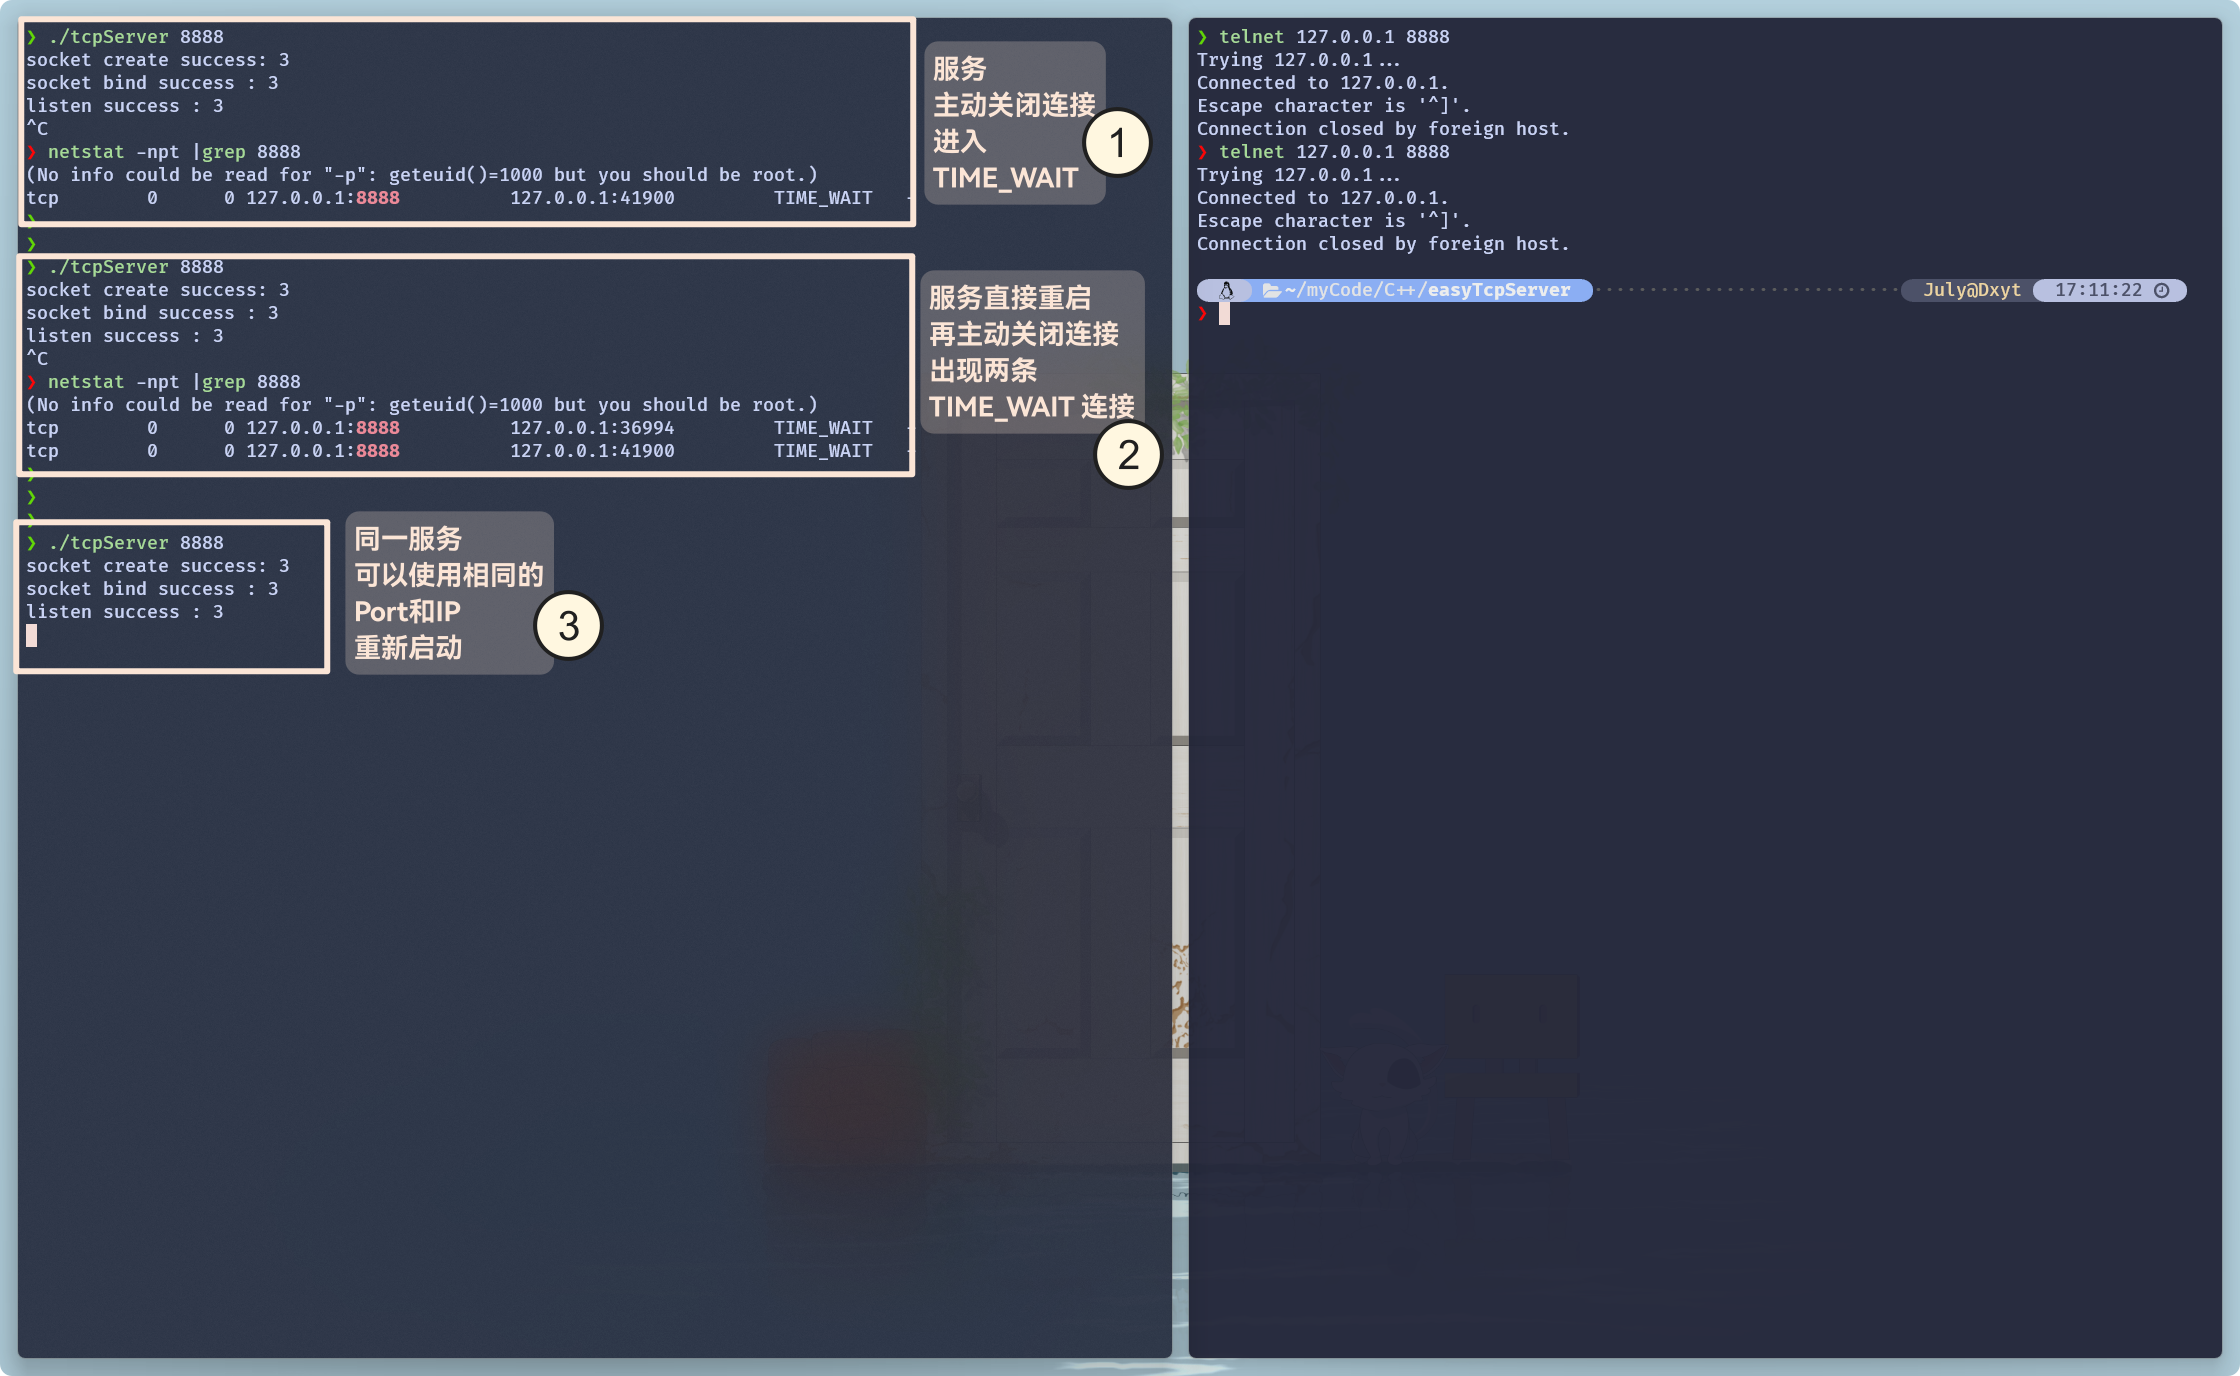Click the blinking cursor in left terminal

[x=32, y=636]
